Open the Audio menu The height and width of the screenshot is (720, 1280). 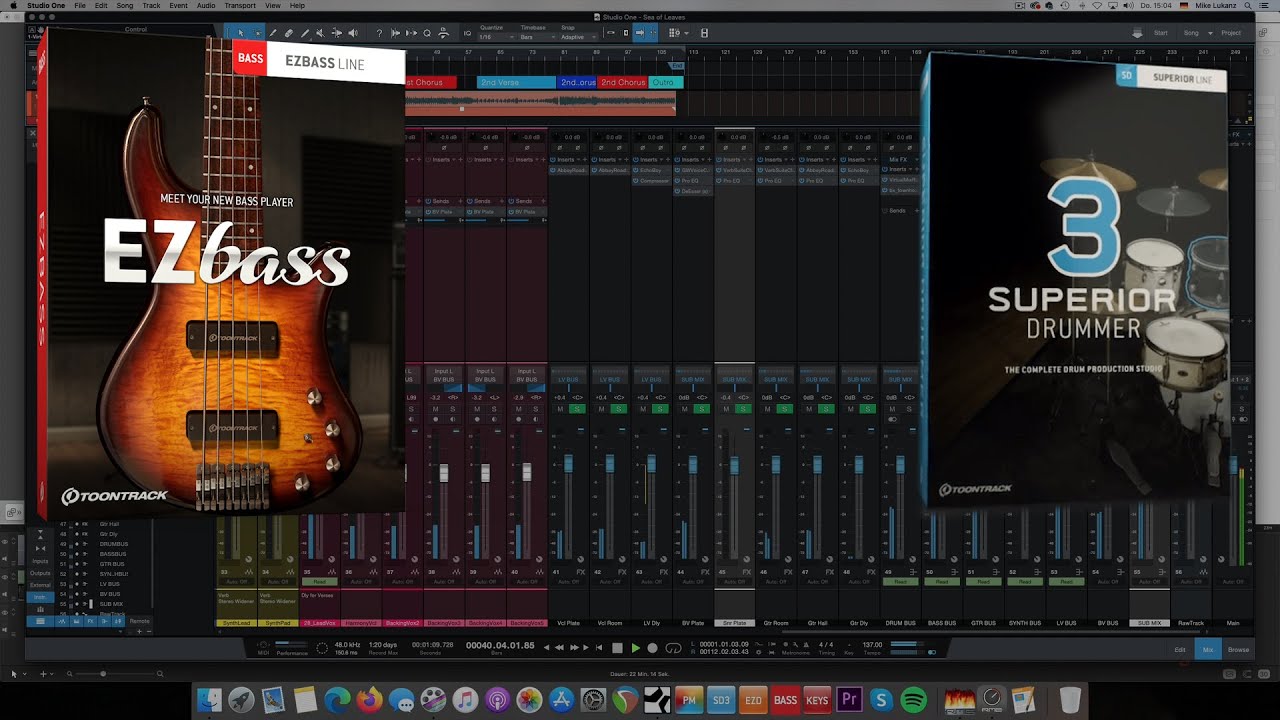coord(206,5)
